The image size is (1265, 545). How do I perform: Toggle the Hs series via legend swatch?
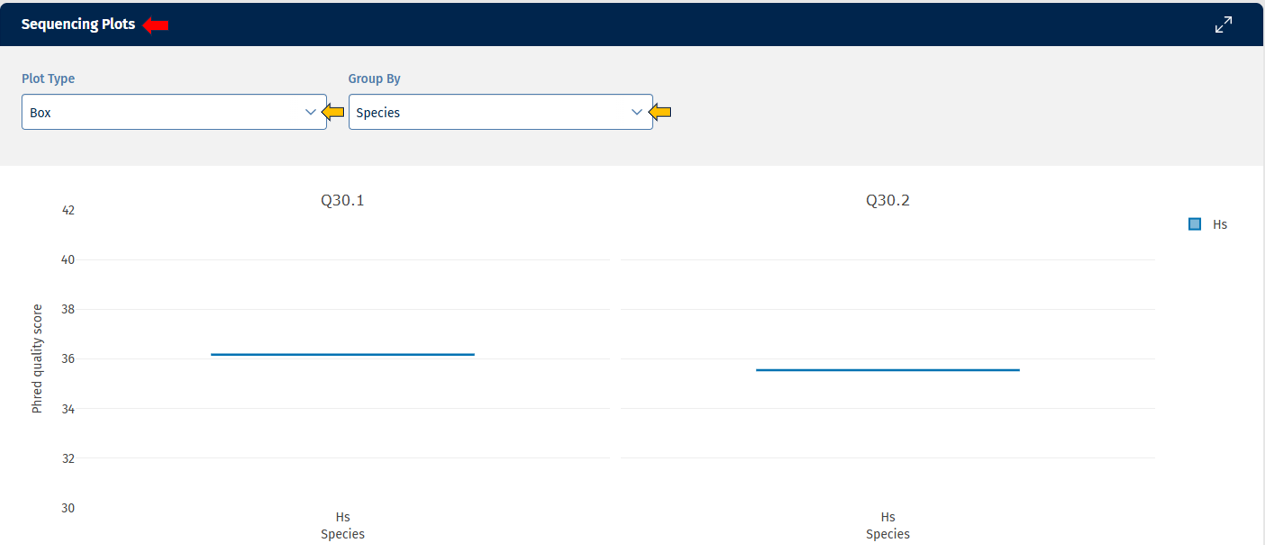pos(1194,224)
